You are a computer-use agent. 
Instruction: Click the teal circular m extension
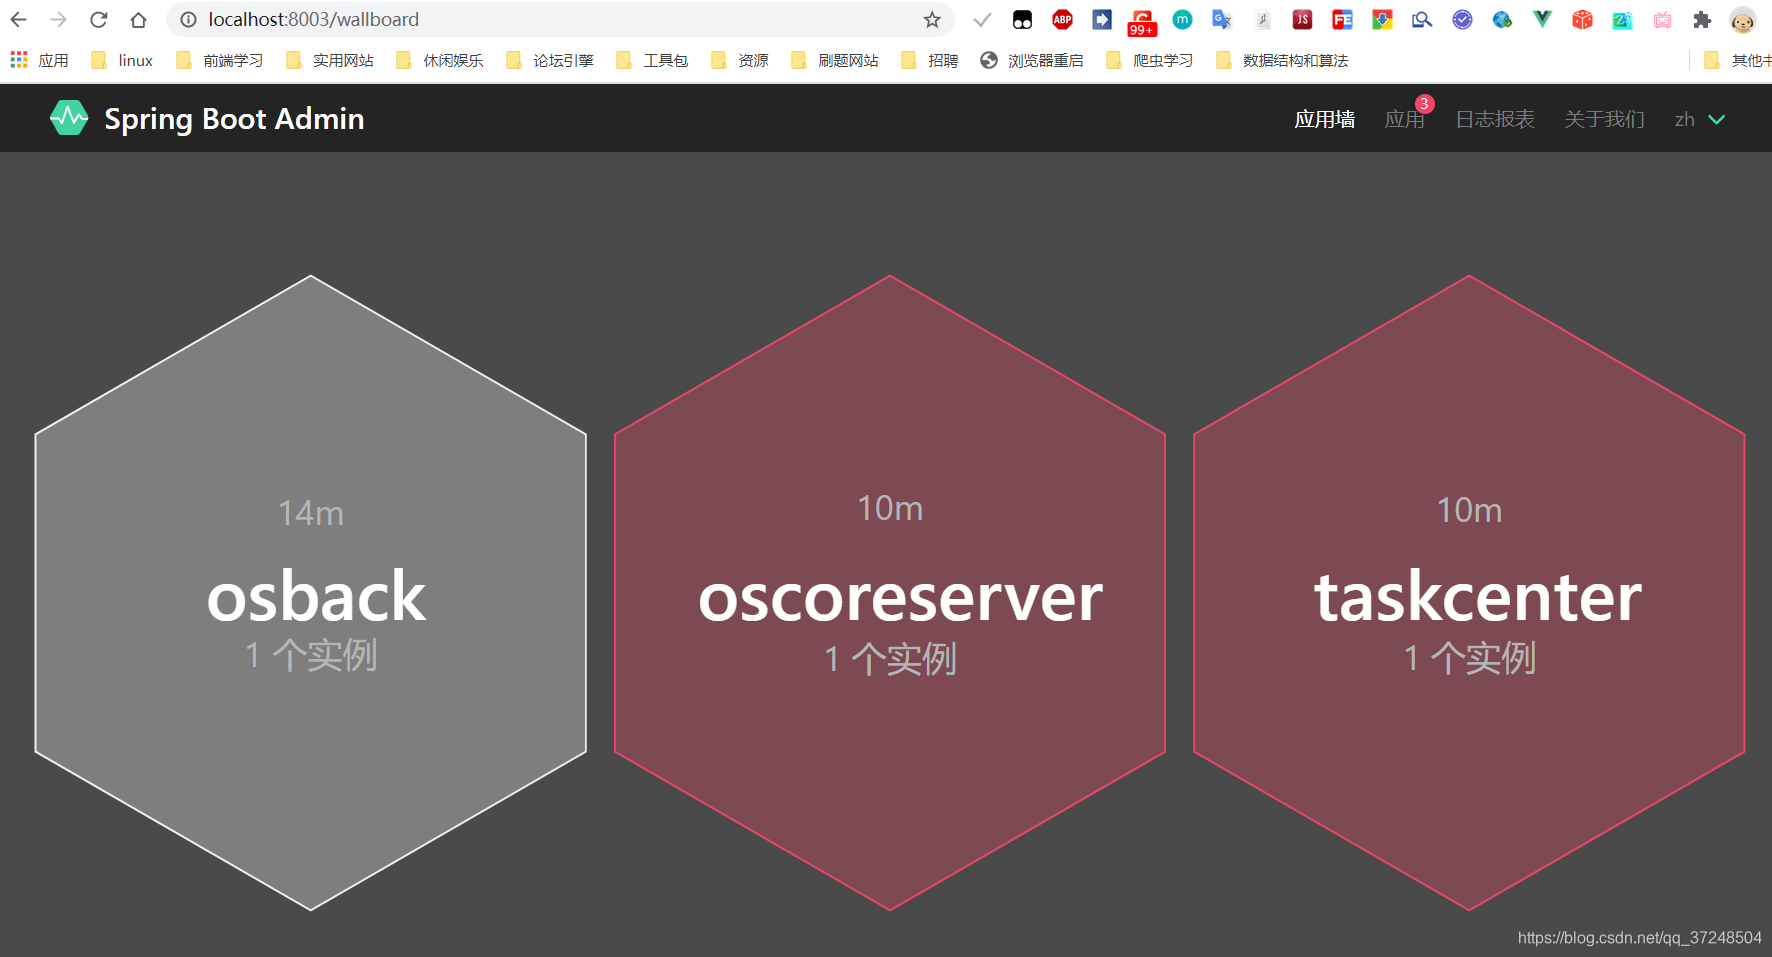tap(1182, 19)
